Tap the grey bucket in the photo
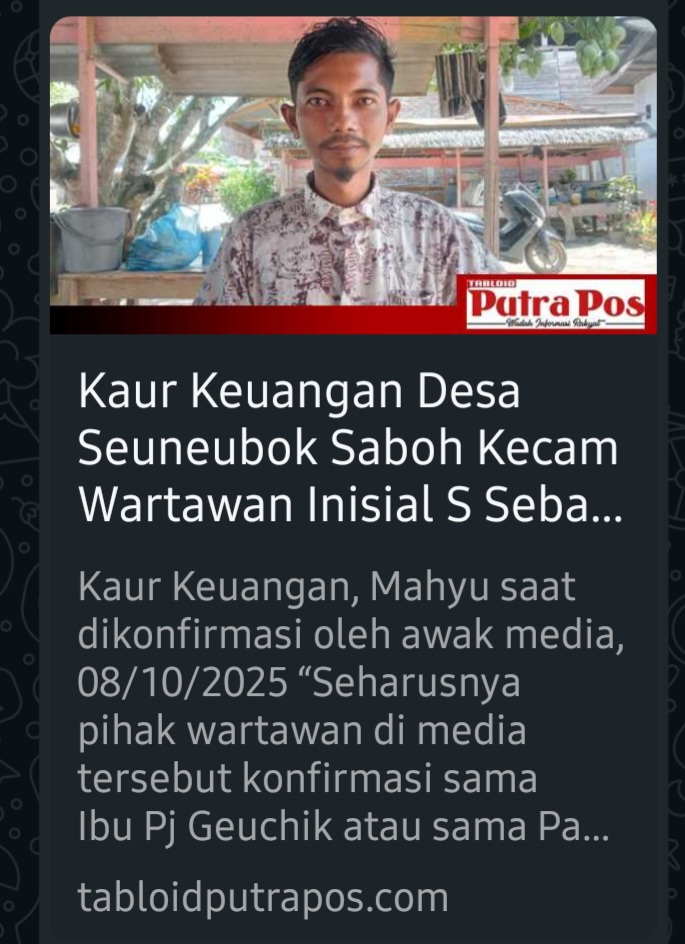The image size is (685, 944). (x=92, y=238)
